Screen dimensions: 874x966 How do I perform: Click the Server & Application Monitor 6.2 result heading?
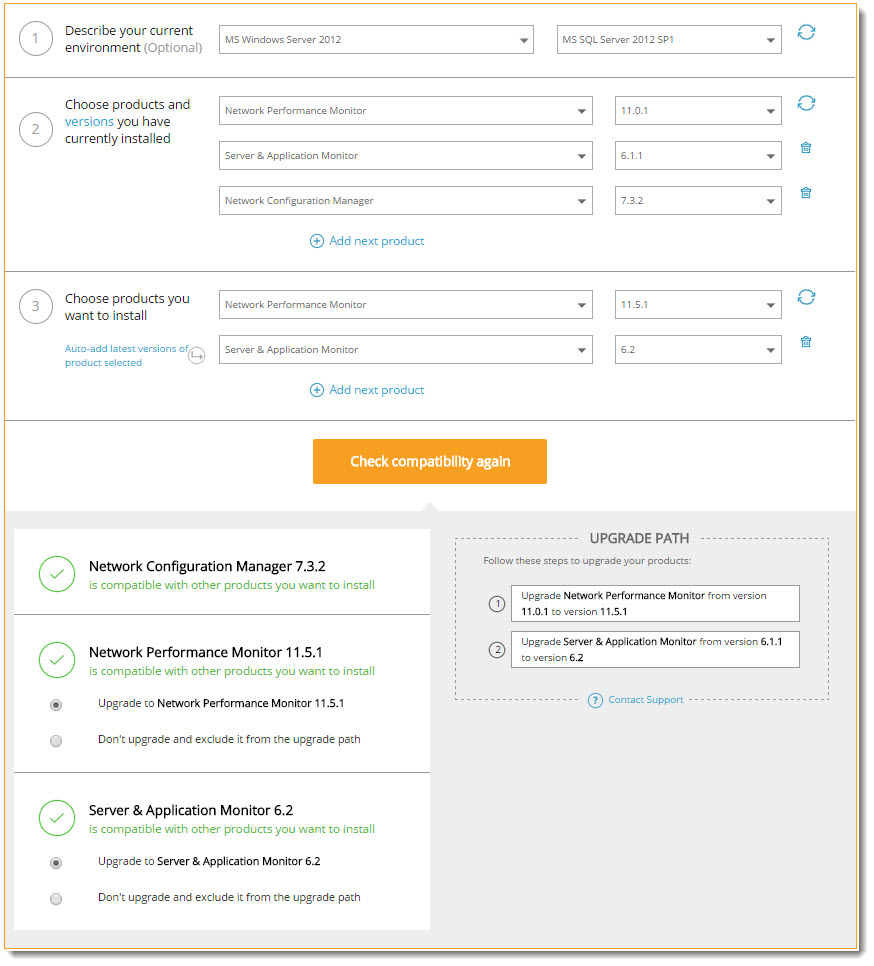191,810
